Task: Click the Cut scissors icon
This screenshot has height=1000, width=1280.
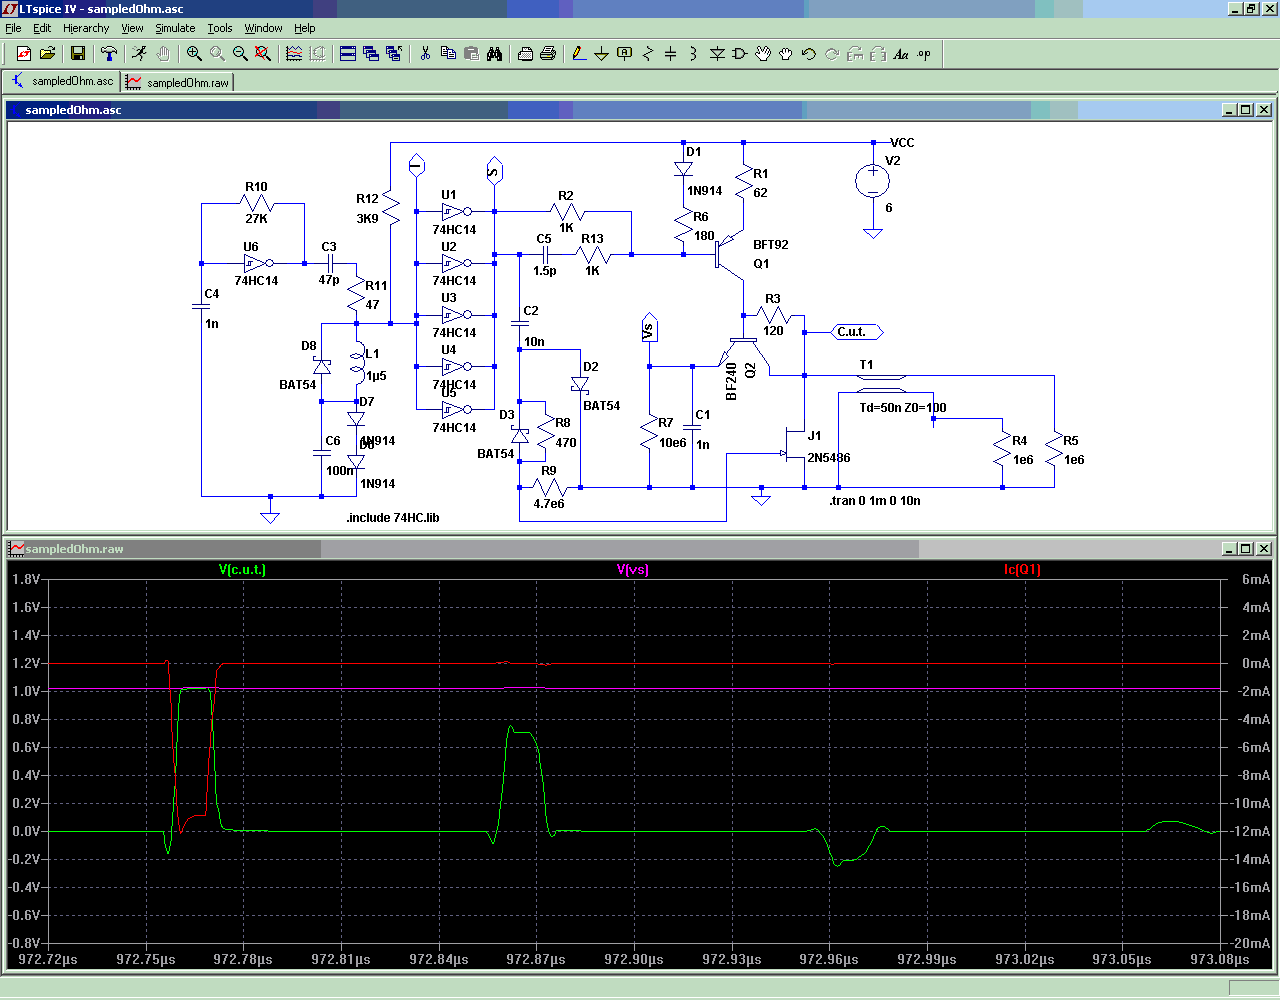Action: tap(425, 54)
